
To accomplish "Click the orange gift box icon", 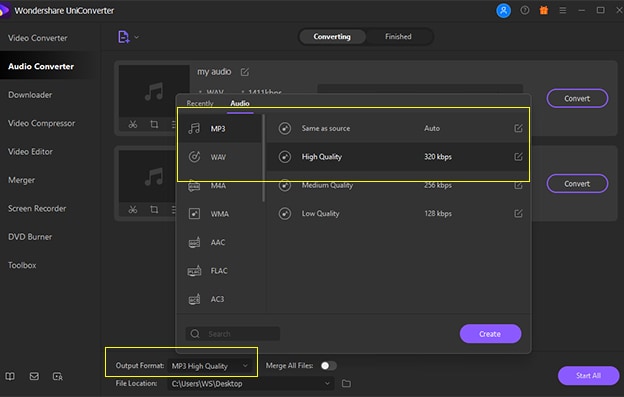I will tap(544, 11).
